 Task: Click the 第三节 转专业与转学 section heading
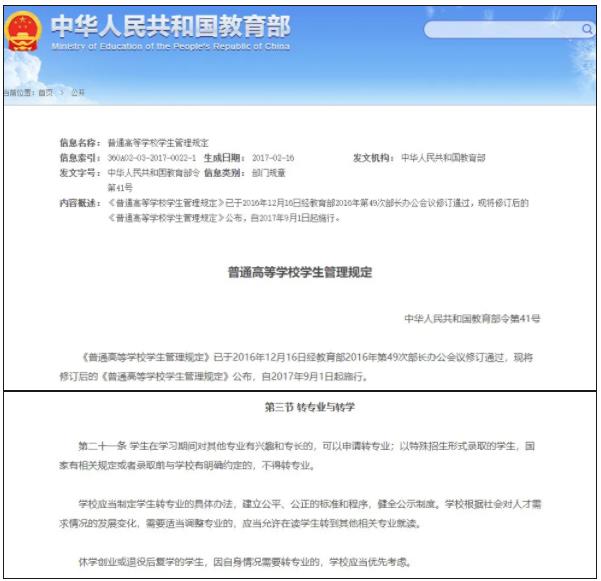tap(300, 408)
